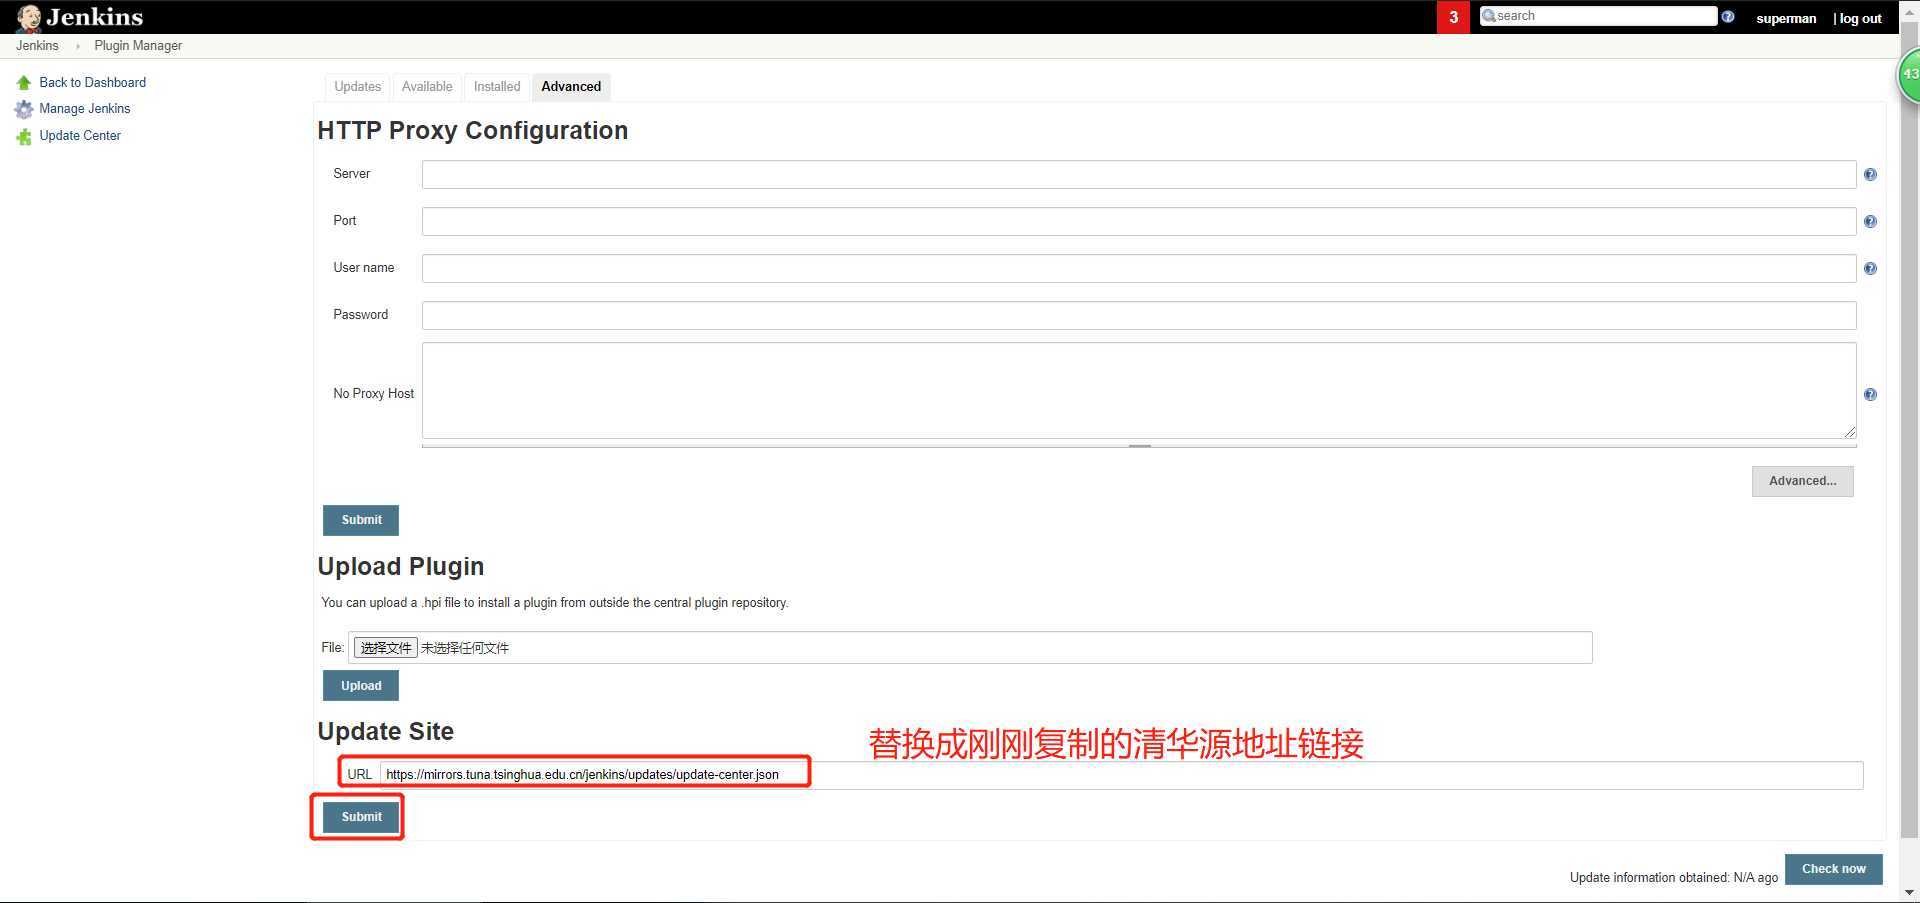Screen dimensions: 1920x903
Task: Submit the HTTP Proxy Configuration form
Action: click(361, 520)
